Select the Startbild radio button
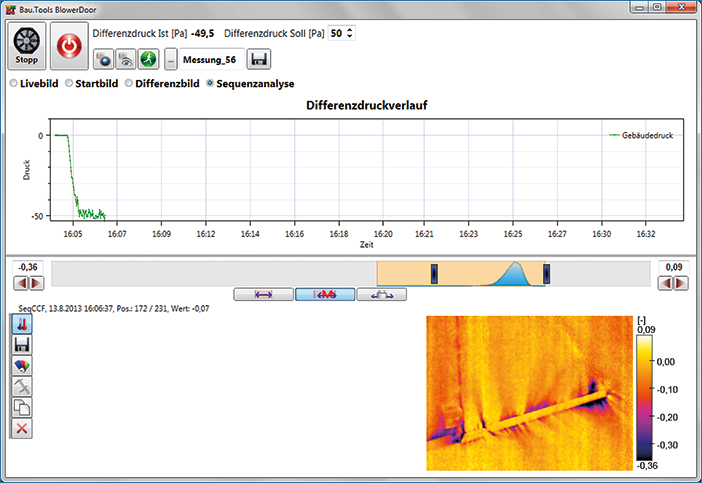The height and width of the screenshot is (483, 702). 69,83
